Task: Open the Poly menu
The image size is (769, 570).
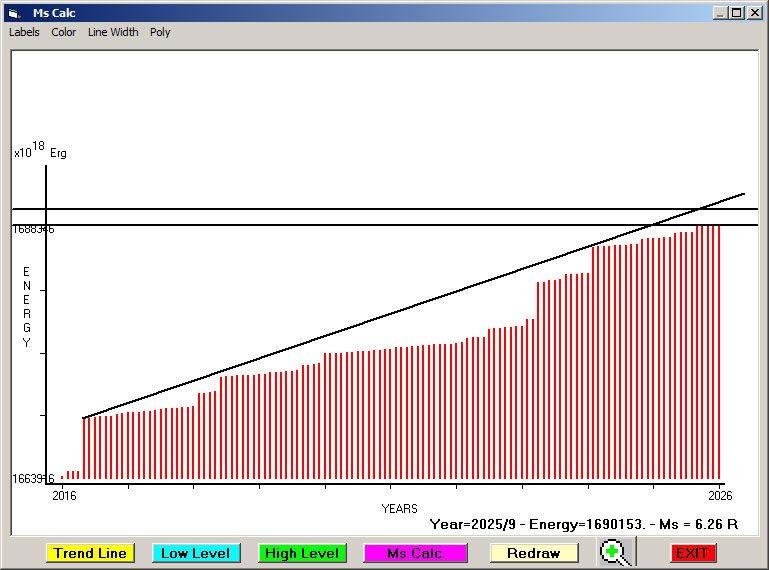Action: click(x=160, y=32)
